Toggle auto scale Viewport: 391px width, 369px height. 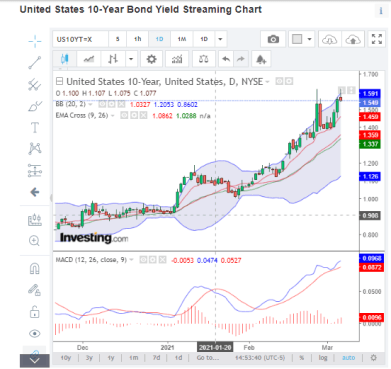[x=348, y=358]
